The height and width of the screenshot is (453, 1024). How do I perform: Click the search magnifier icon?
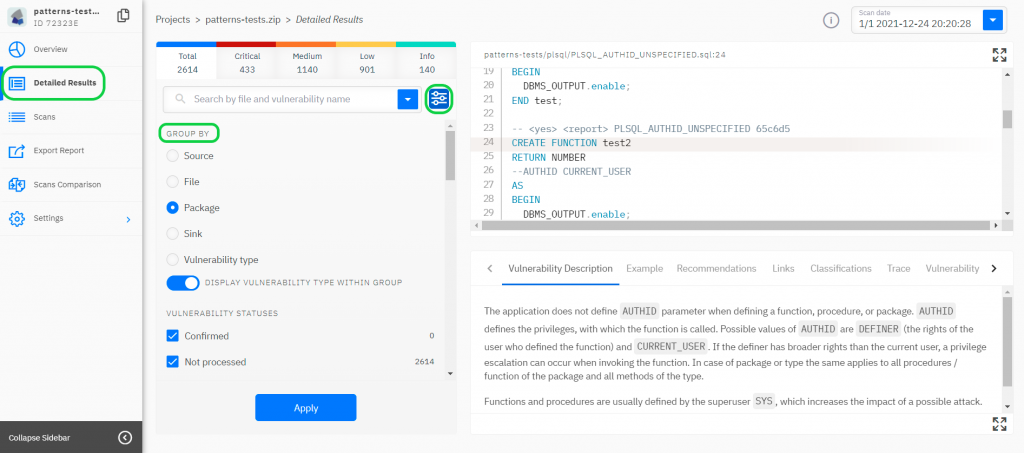[x=180, y=99]
